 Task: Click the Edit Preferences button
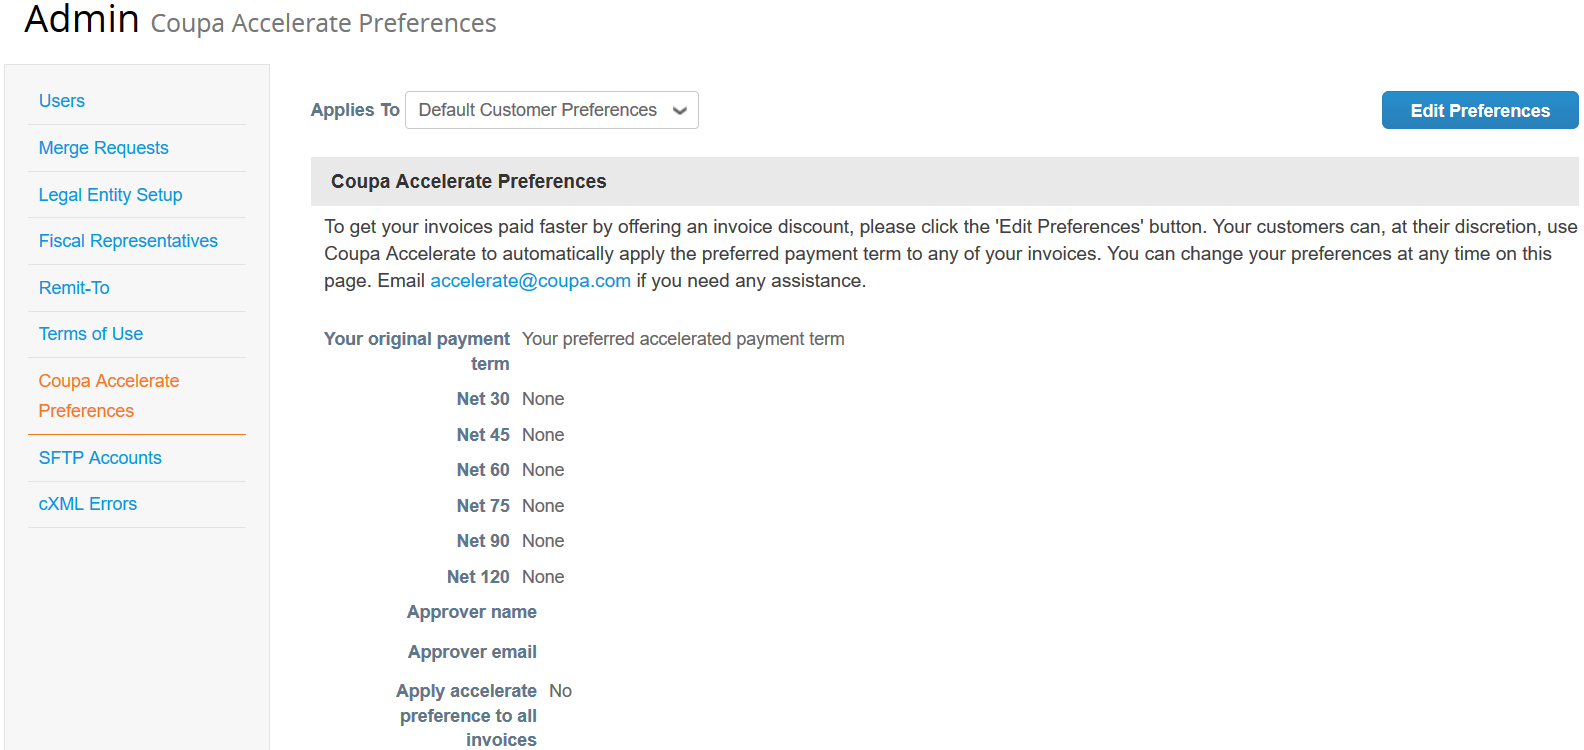pos(1480,110)
